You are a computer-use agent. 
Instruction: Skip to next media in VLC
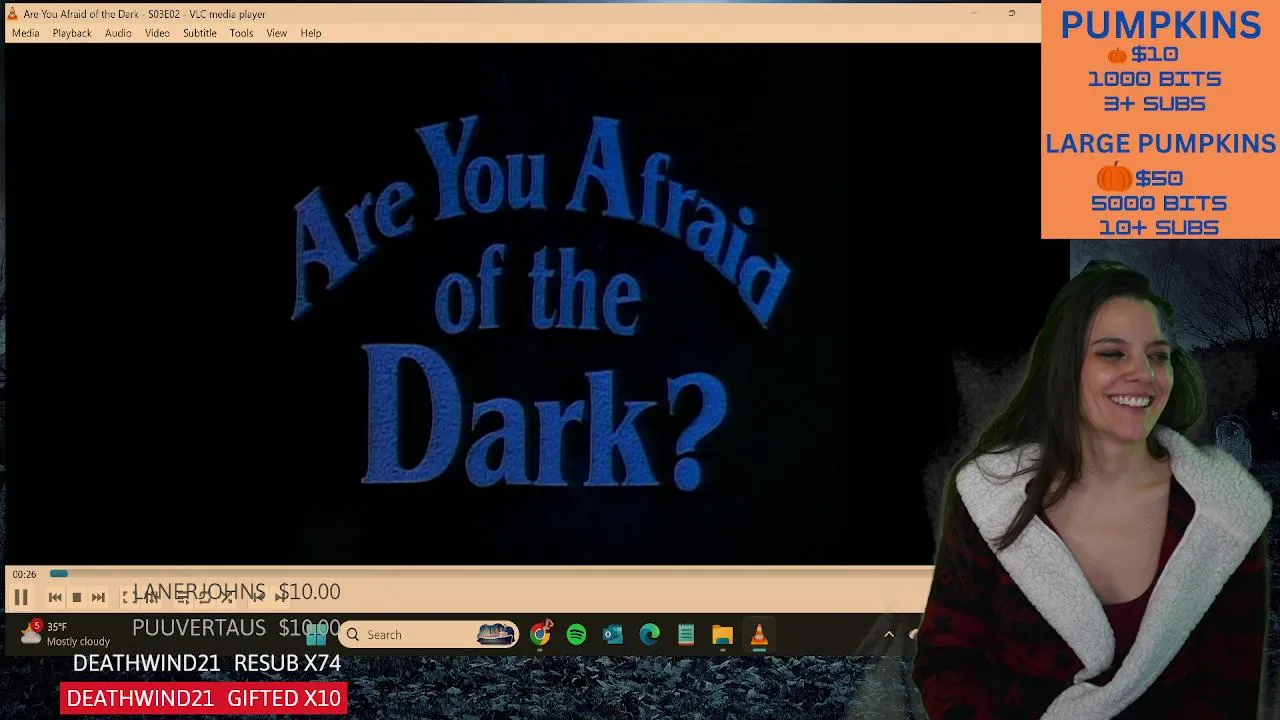click(x=98, y=597)
